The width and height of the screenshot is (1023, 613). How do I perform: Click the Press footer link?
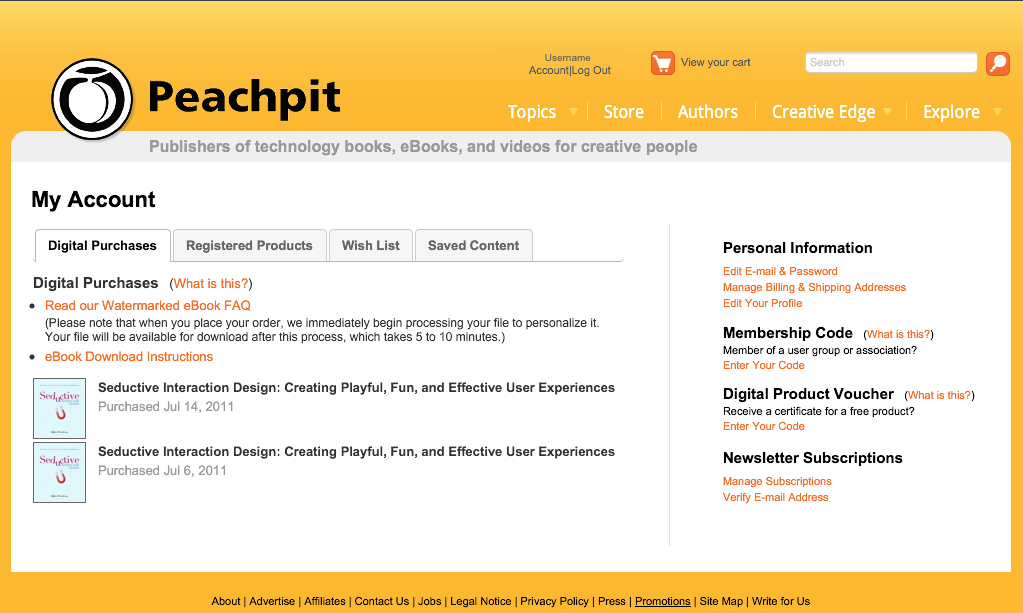pyautogui.click(x=612, y=601)
